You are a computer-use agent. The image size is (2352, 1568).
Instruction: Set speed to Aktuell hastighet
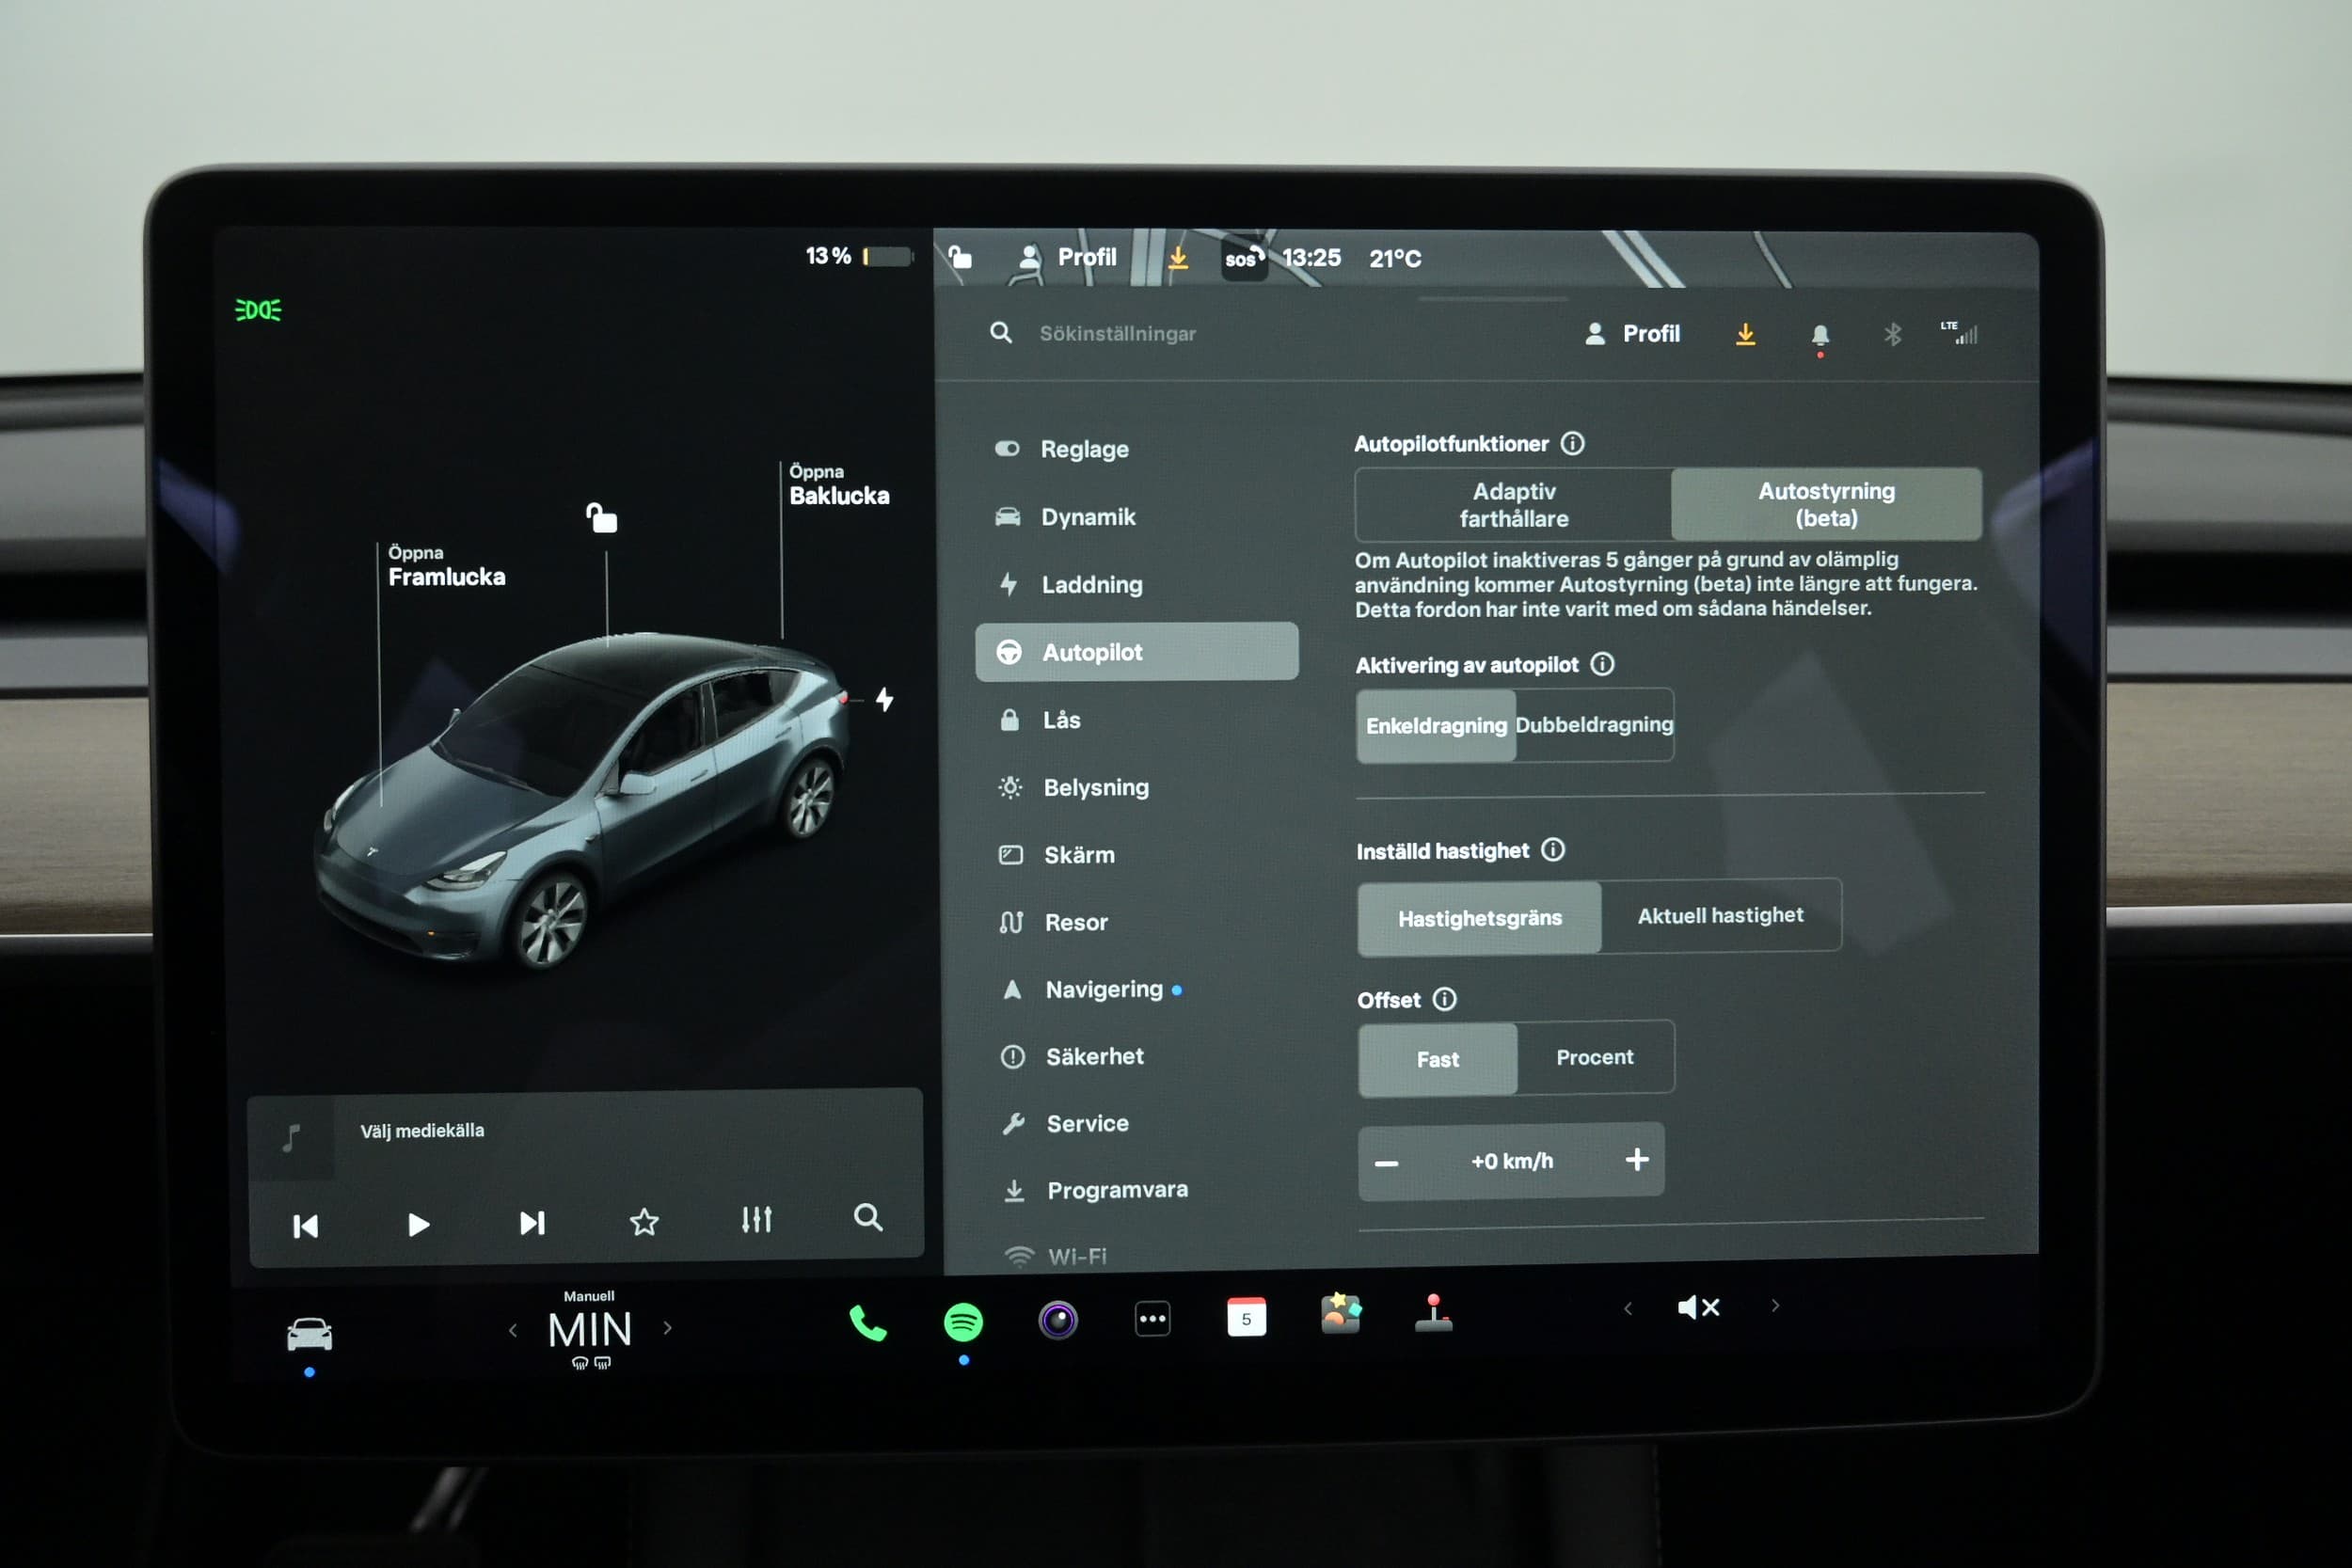click(1720, 915)
